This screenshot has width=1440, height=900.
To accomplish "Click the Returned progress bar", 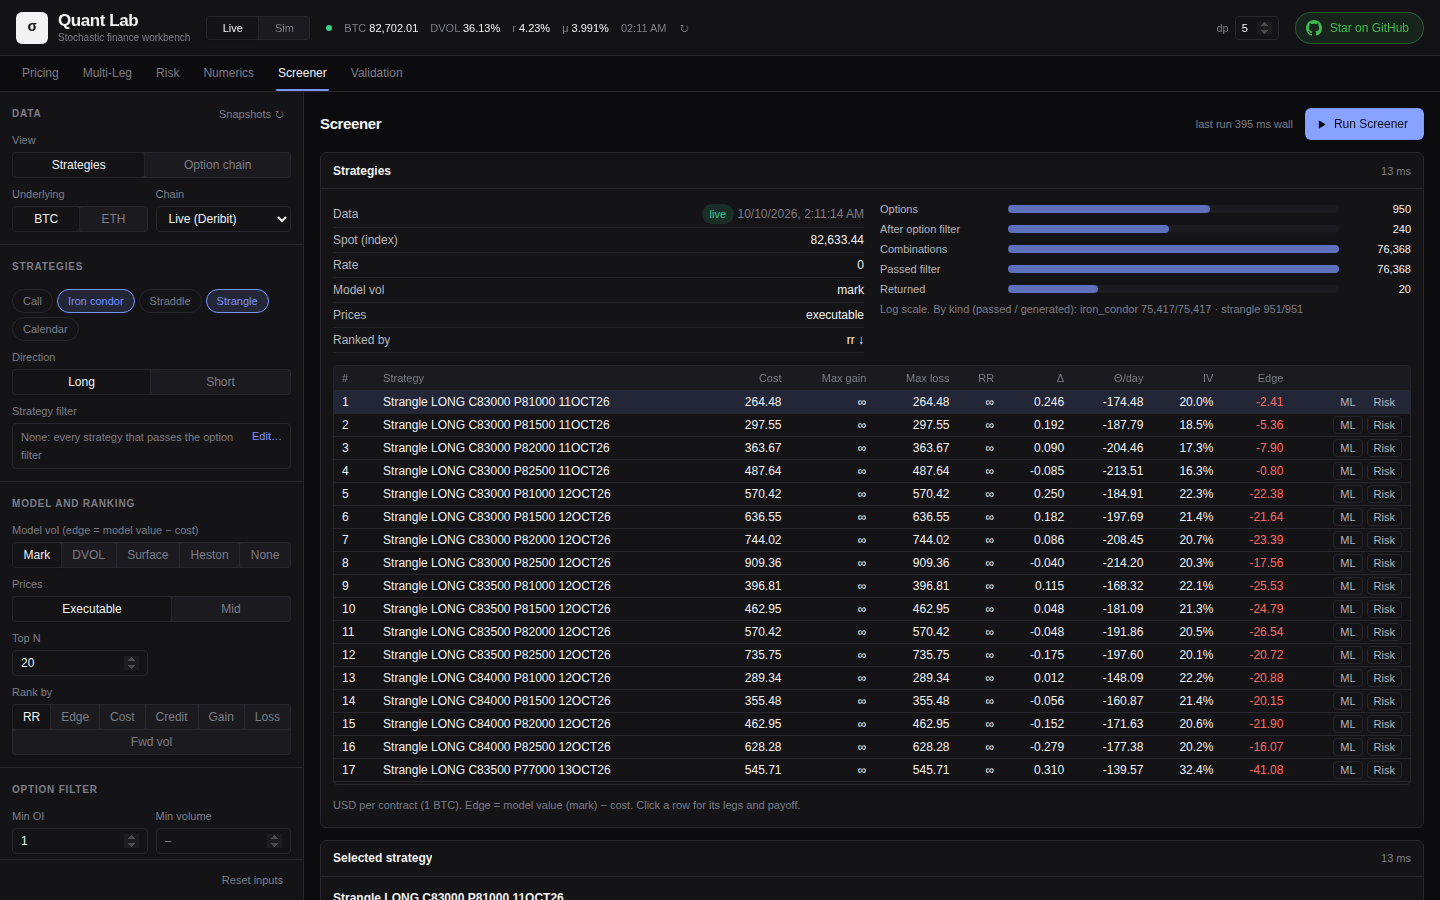I will tap(1173, 289).
